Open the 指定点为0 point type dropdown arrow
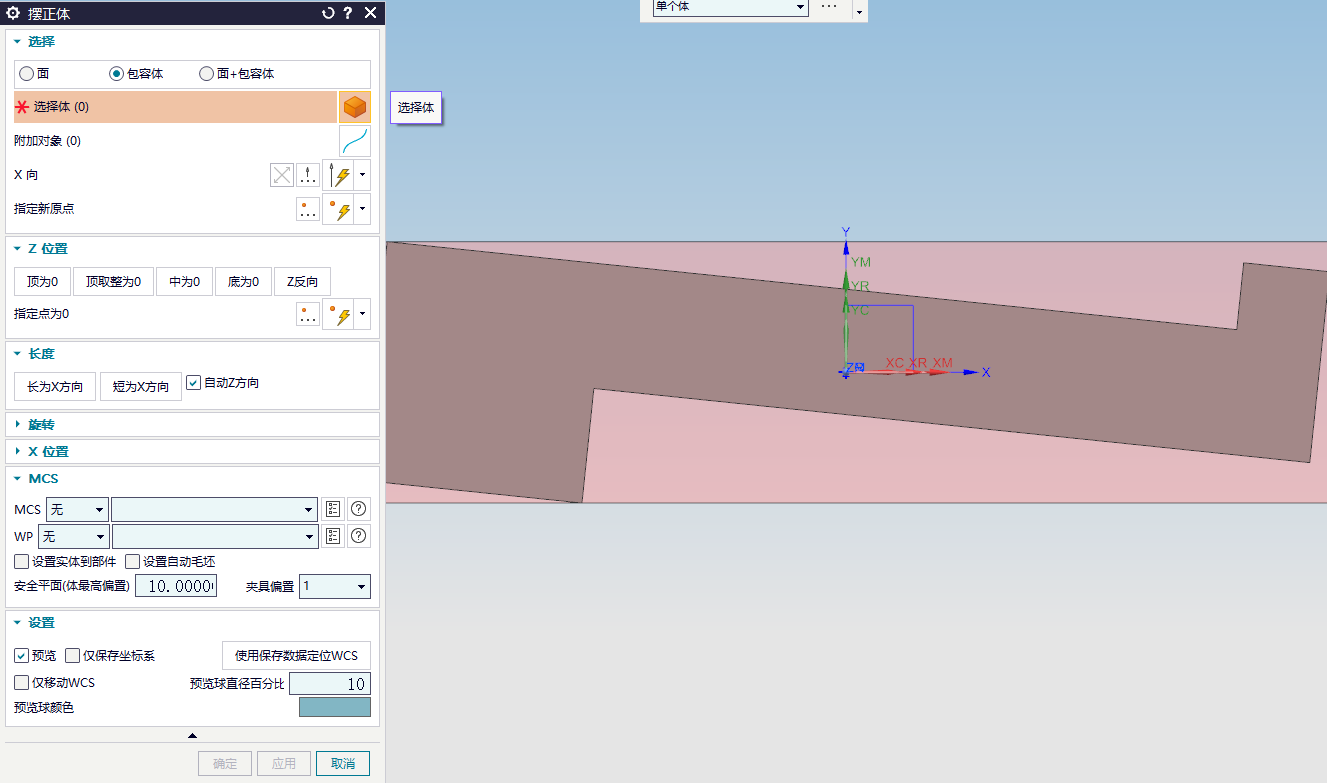 coord(362,315)
